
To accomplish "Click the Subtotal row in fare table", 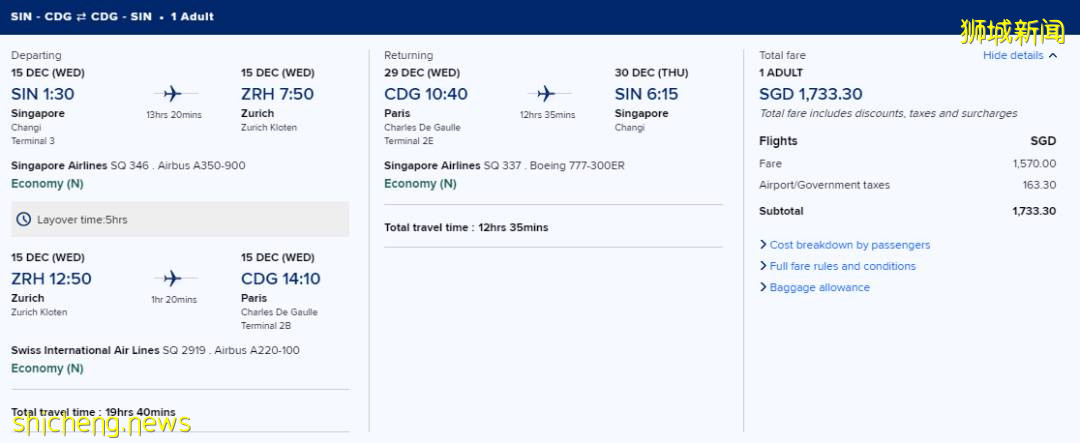I will tap(907, 211).
